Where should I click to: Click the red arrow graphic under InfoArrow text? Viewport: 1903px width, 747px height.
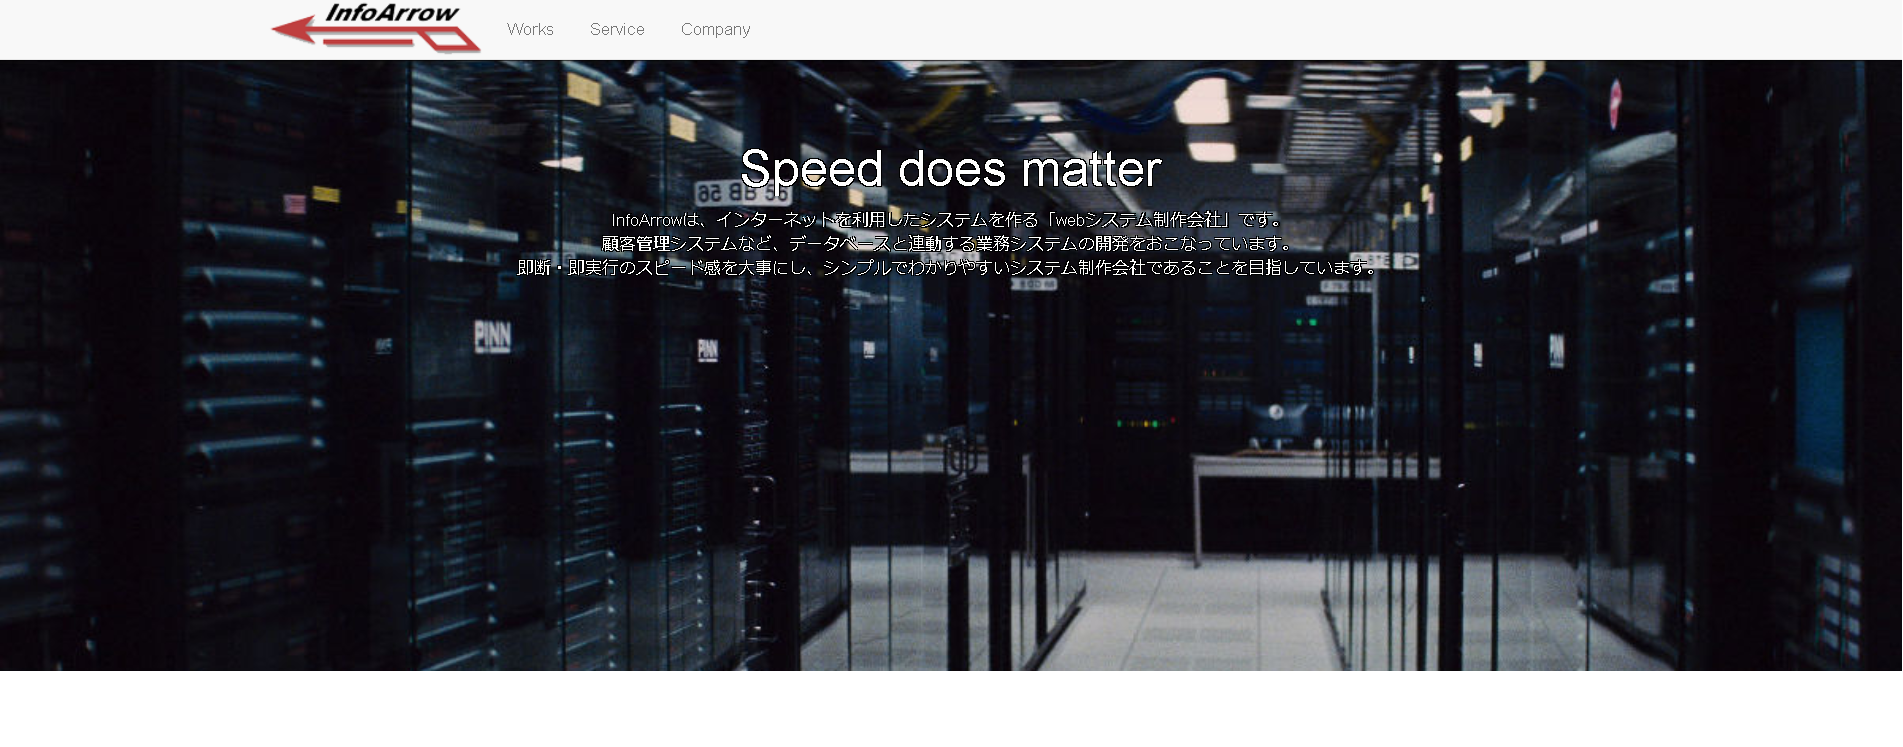click(x=300, y=30)
